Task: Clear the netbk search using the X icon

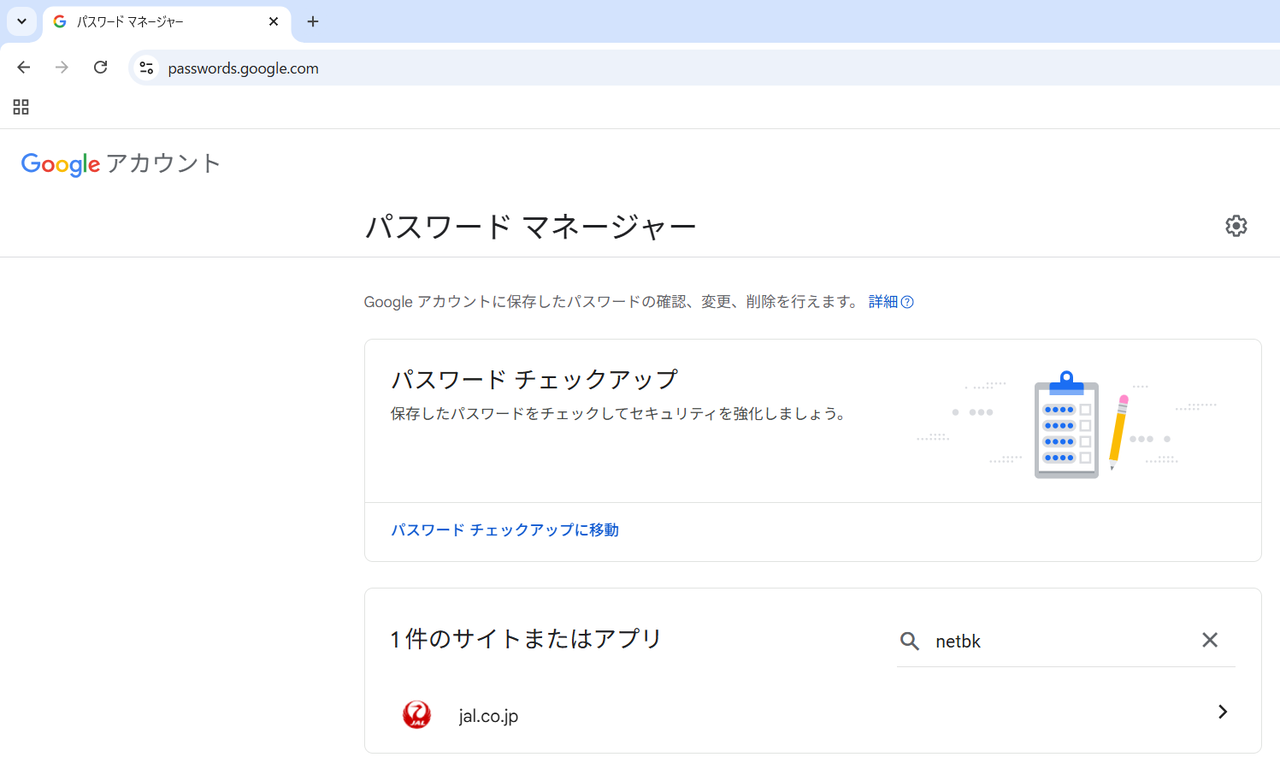Action: 1209,640
